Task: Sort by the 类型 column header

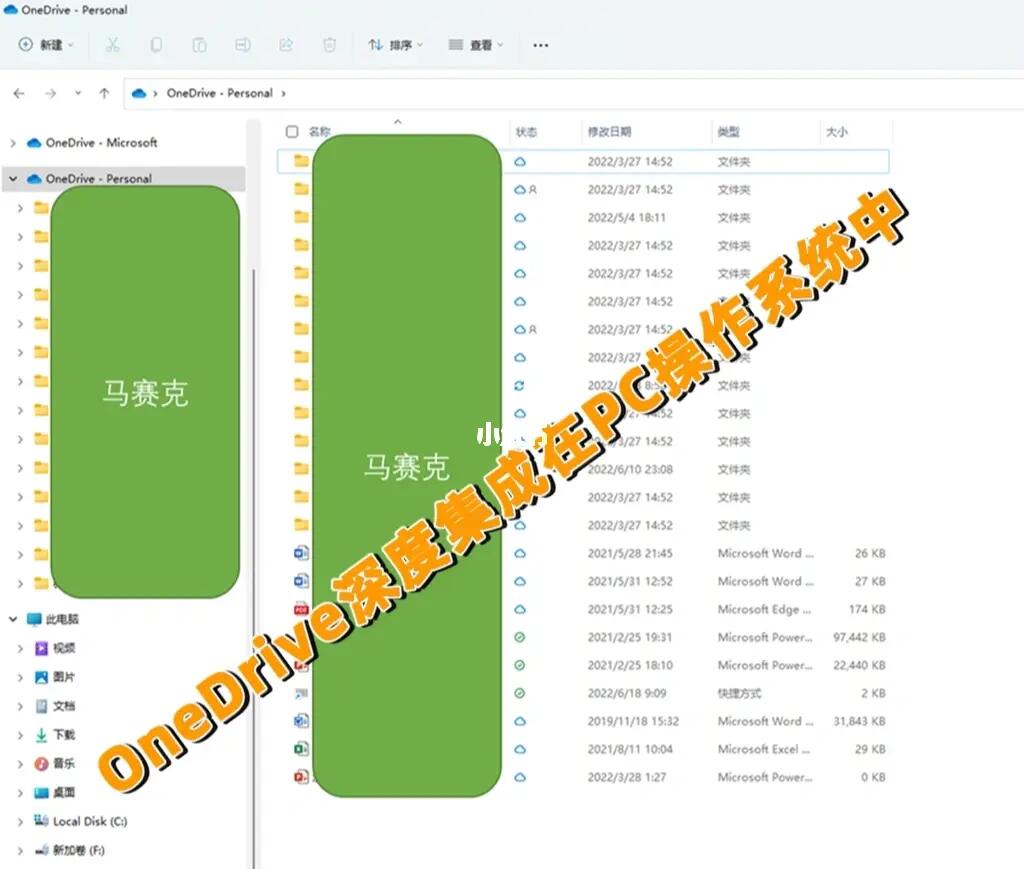Action: [728, 132]
